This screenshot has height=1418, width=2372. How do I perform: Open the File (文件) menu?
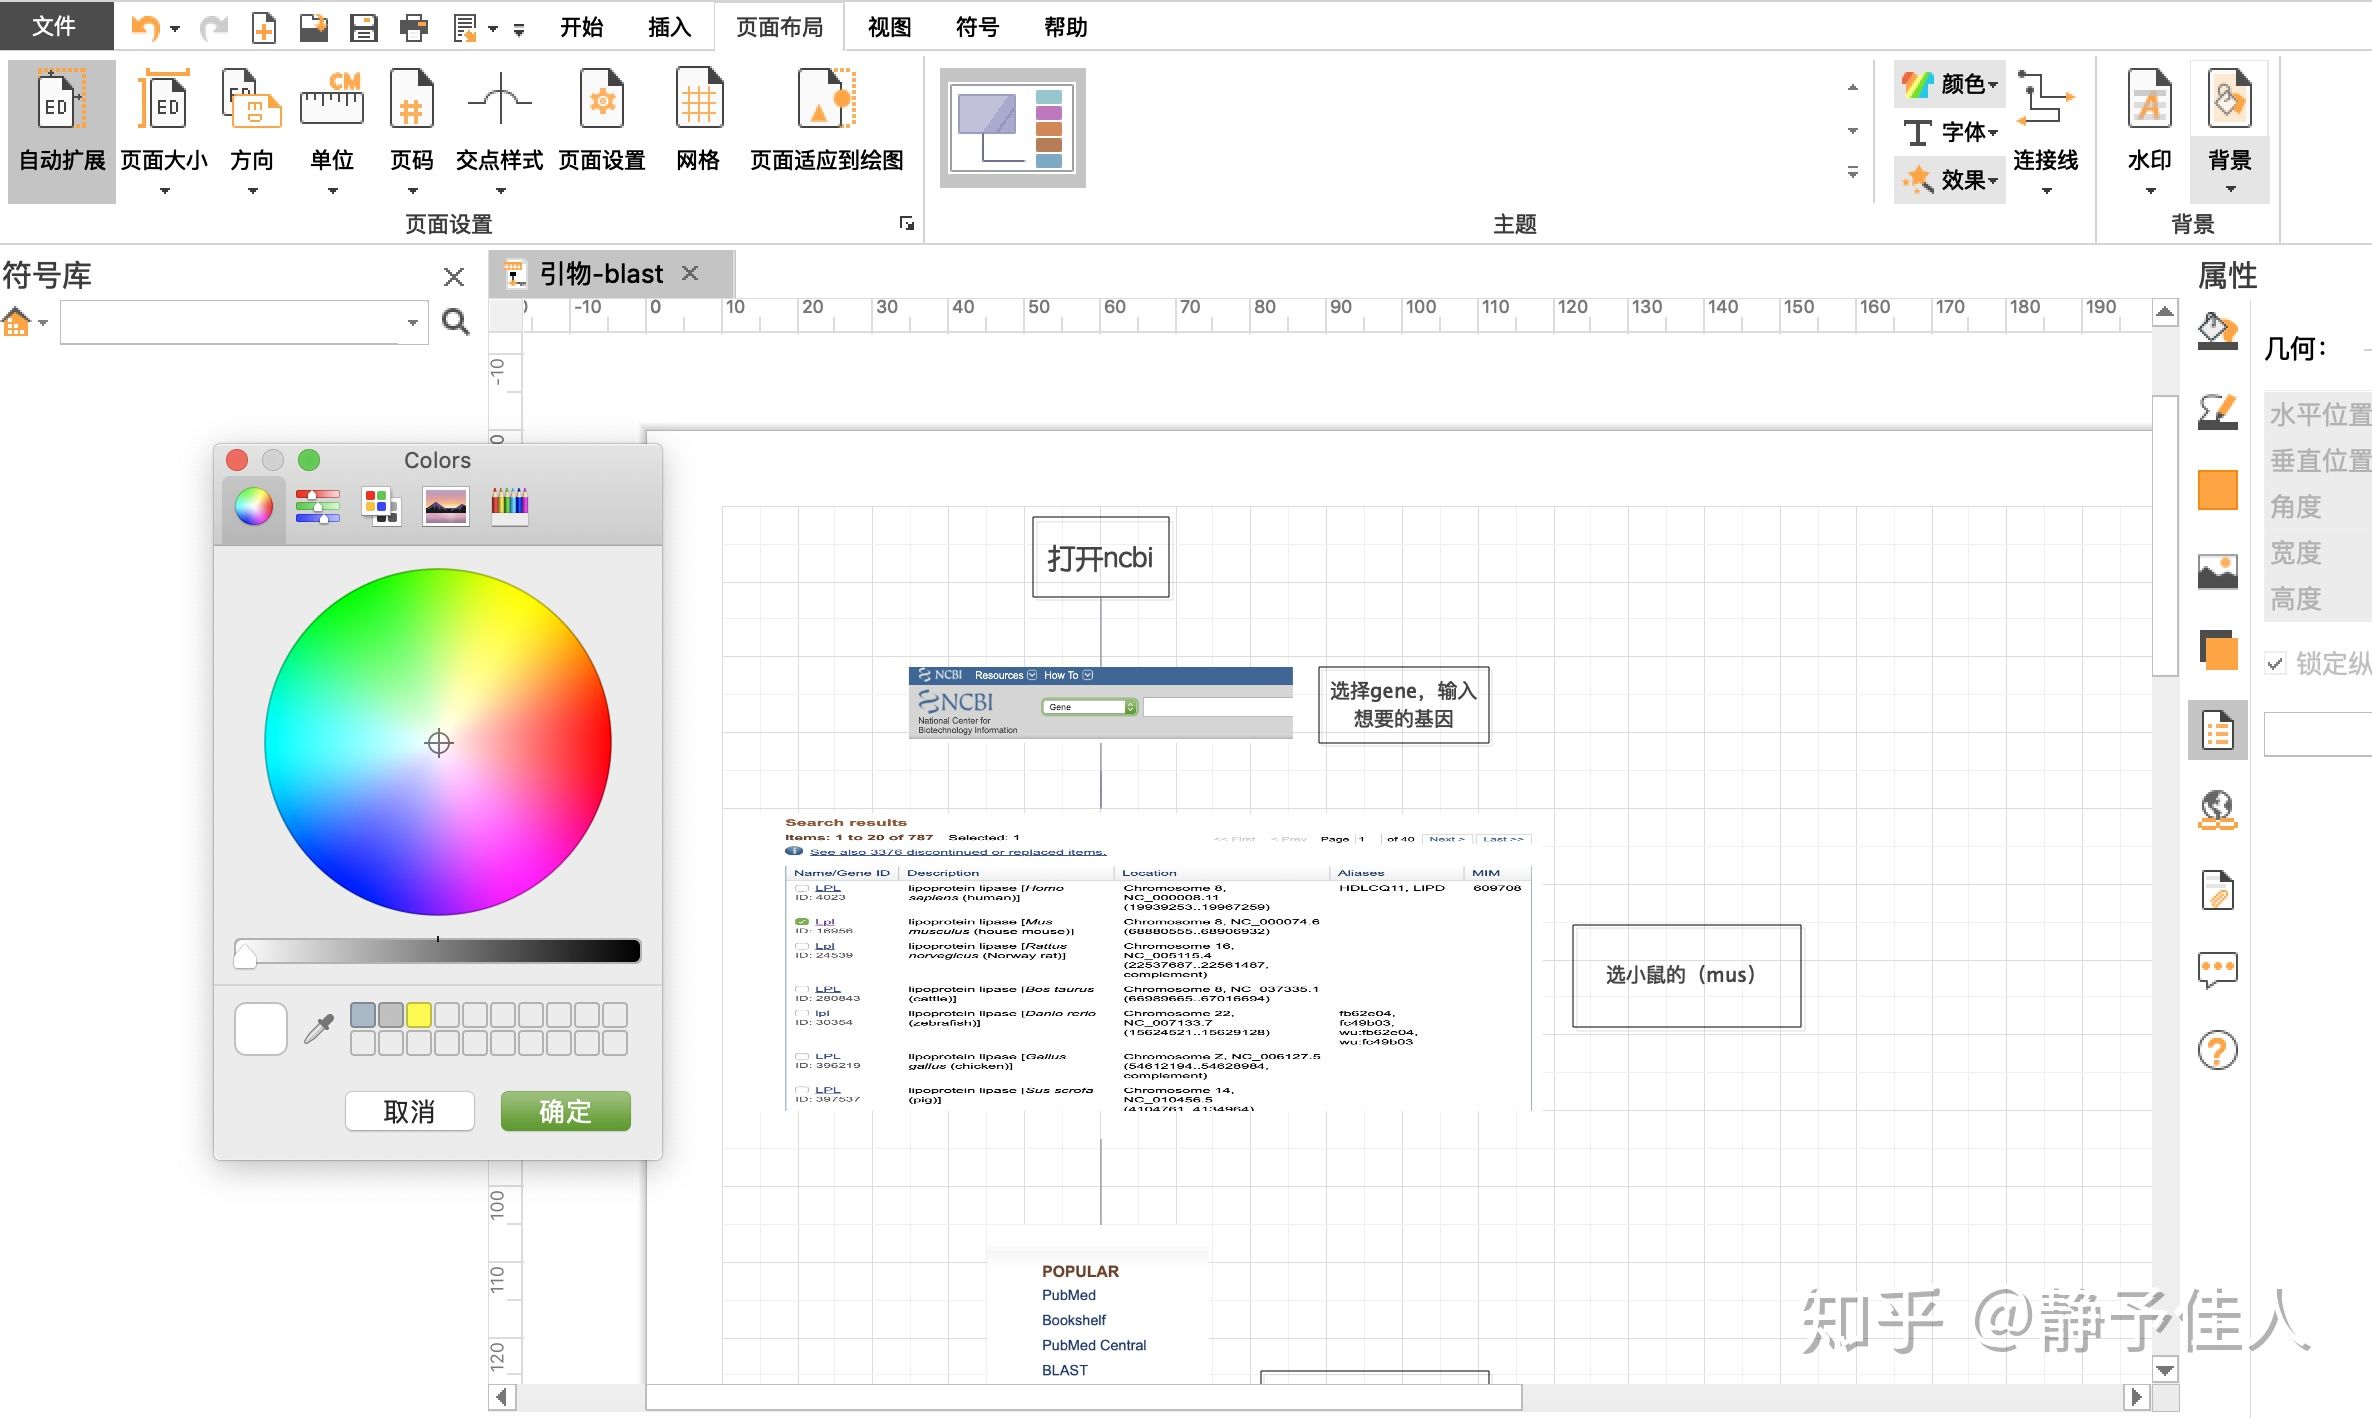pyautogui.click(x=55, y=26)
